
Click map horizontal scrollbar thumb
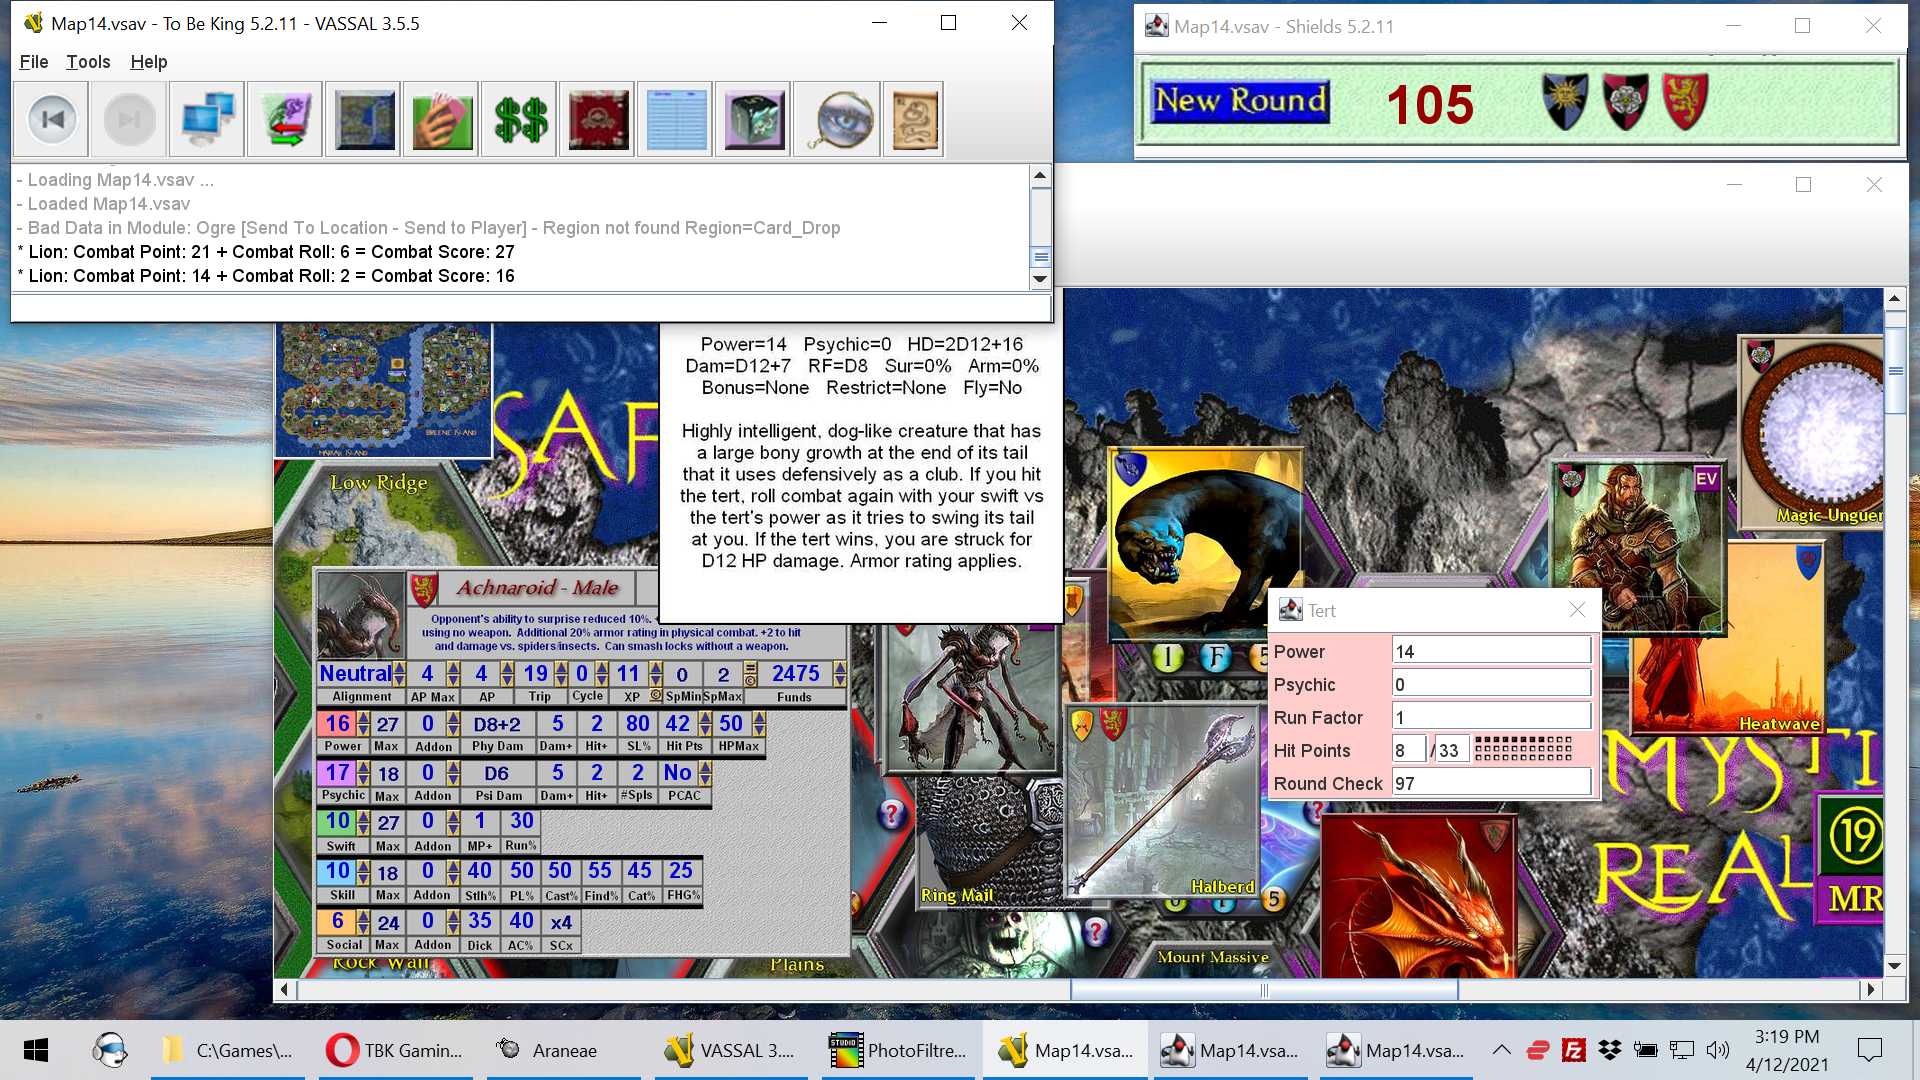coord(1264,990)
